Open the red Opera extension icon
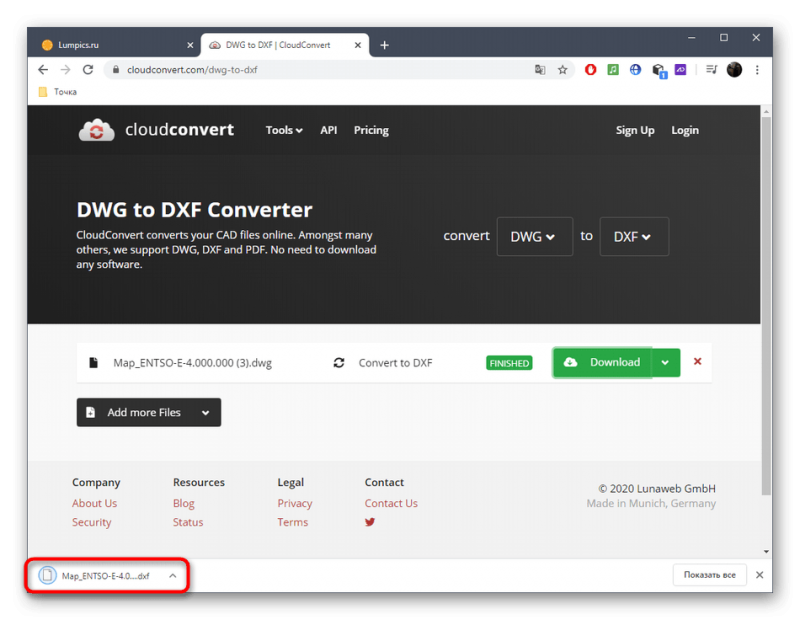This screenshot has width=800, height=620. pos(590,69)
